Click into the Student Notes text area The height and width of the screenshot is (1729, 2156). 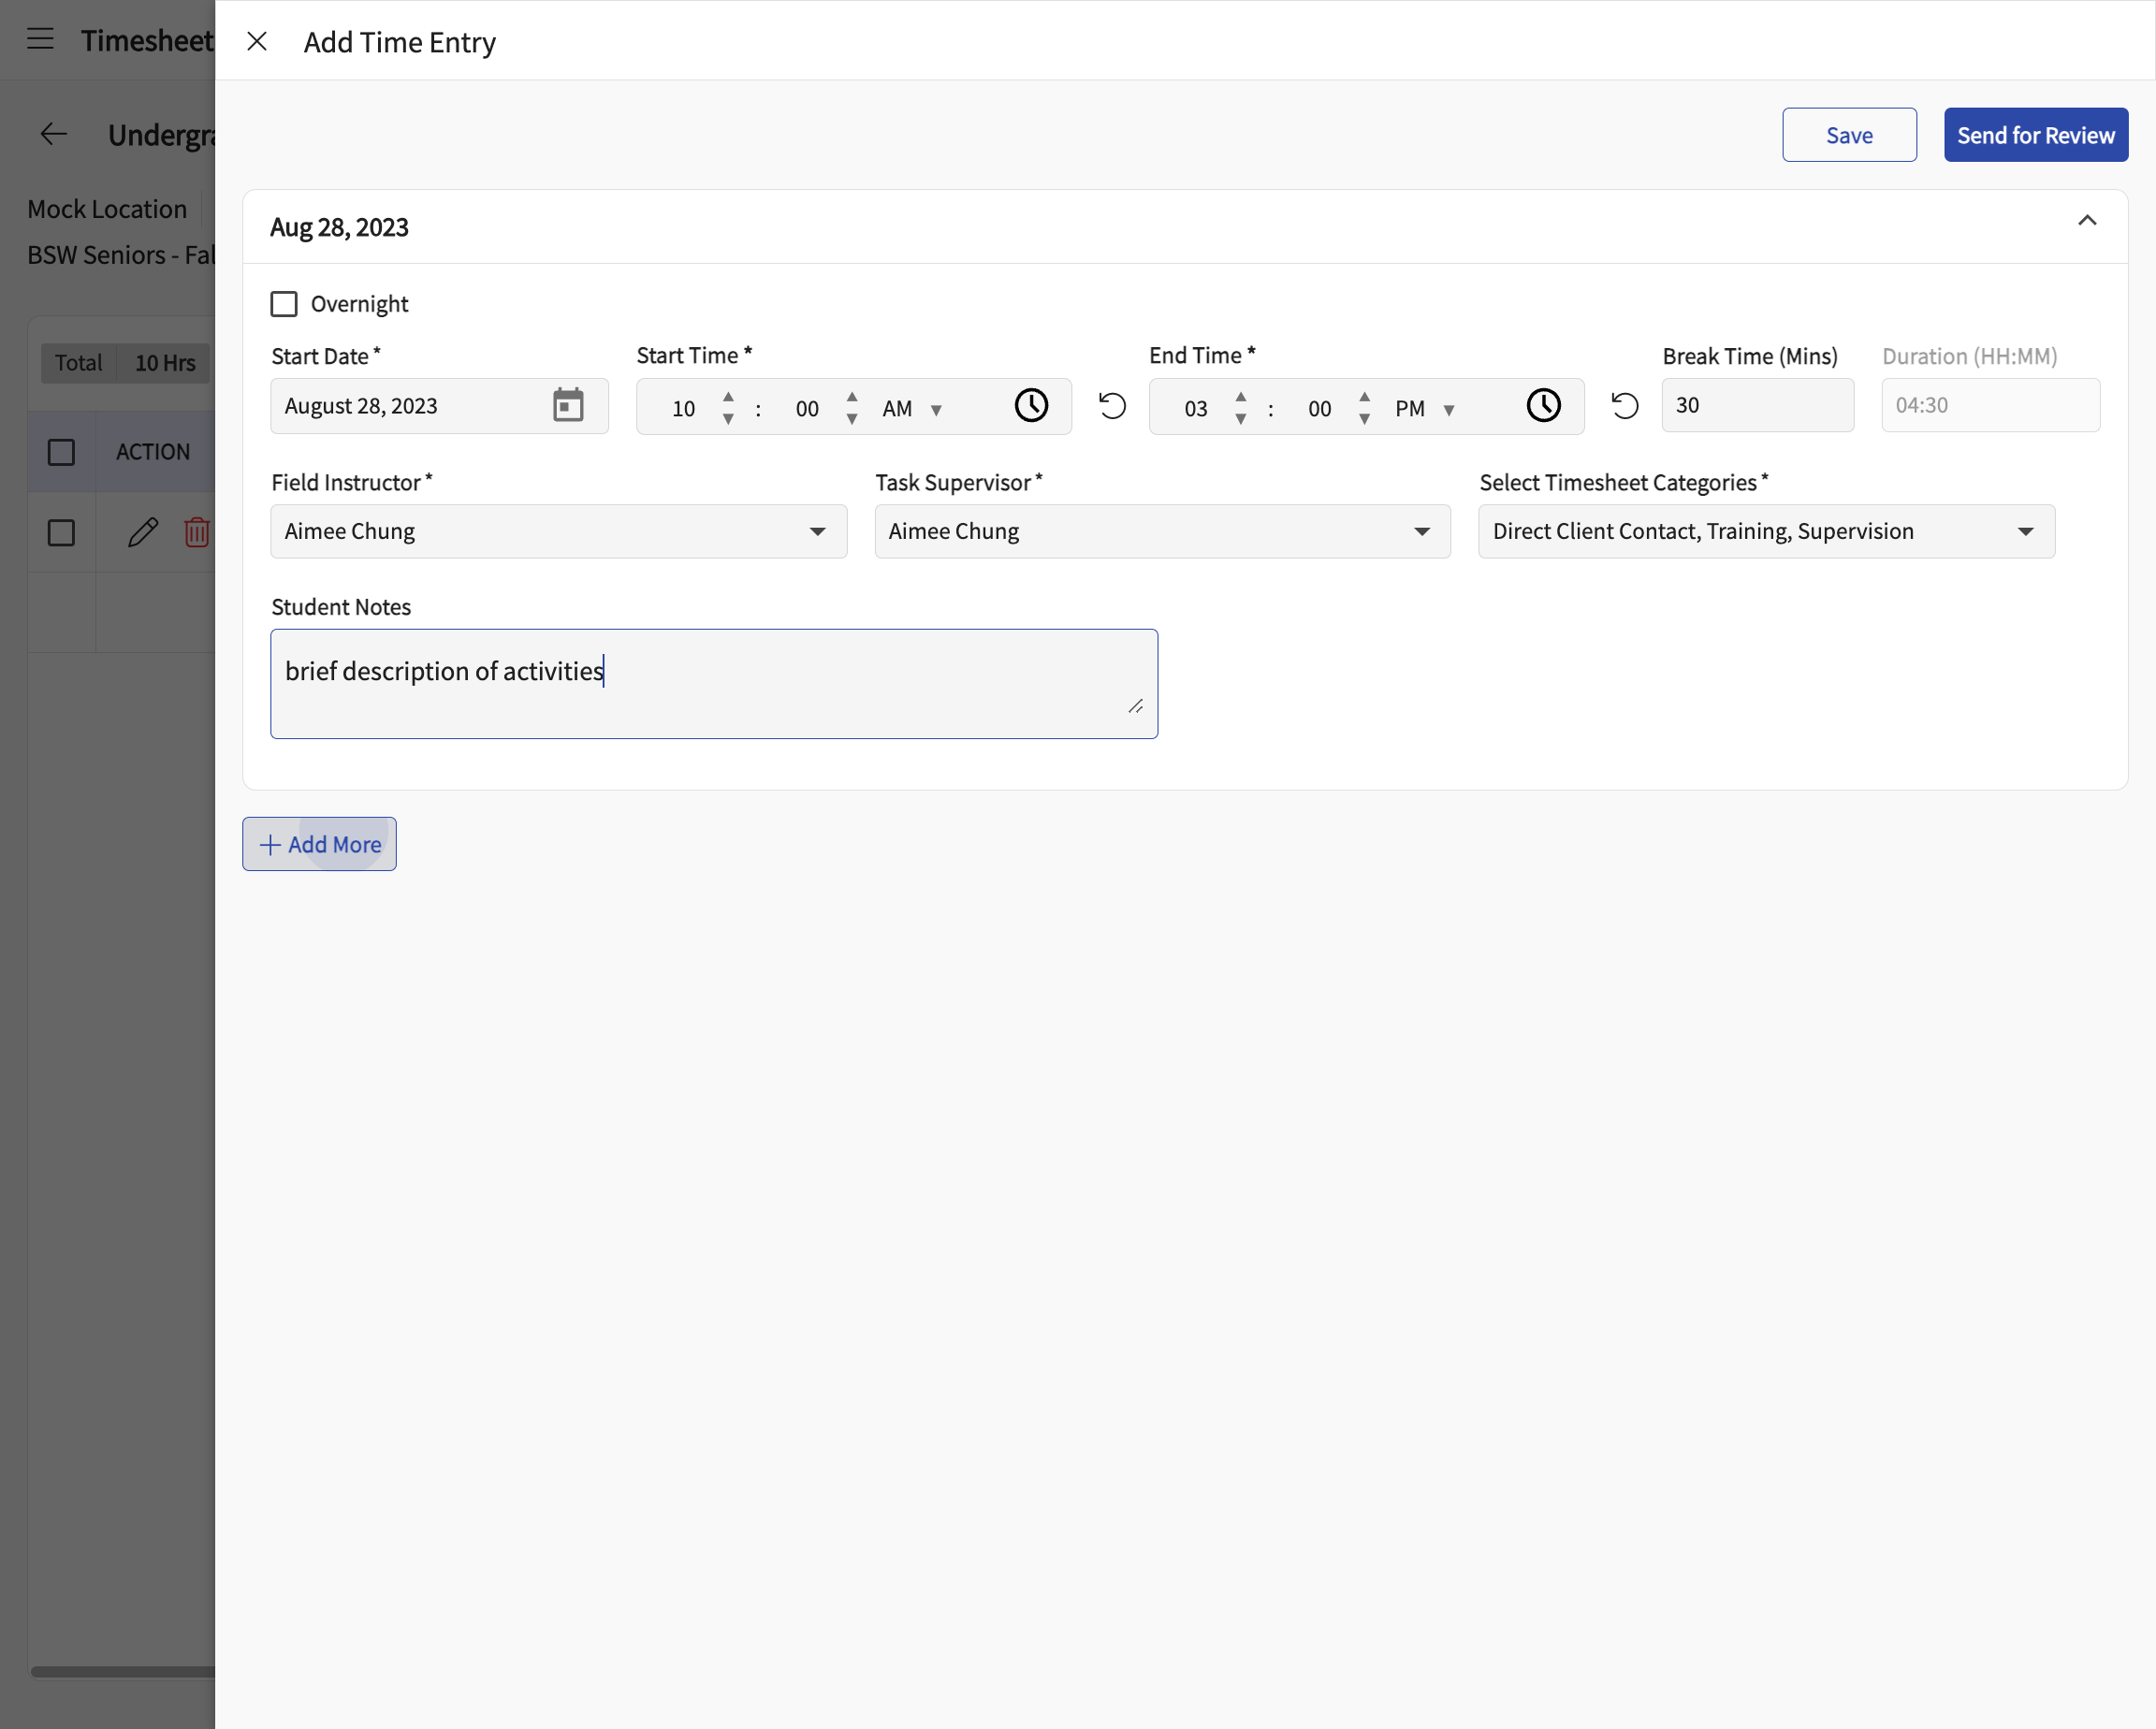pyautogui.click(x=714, y=684)
